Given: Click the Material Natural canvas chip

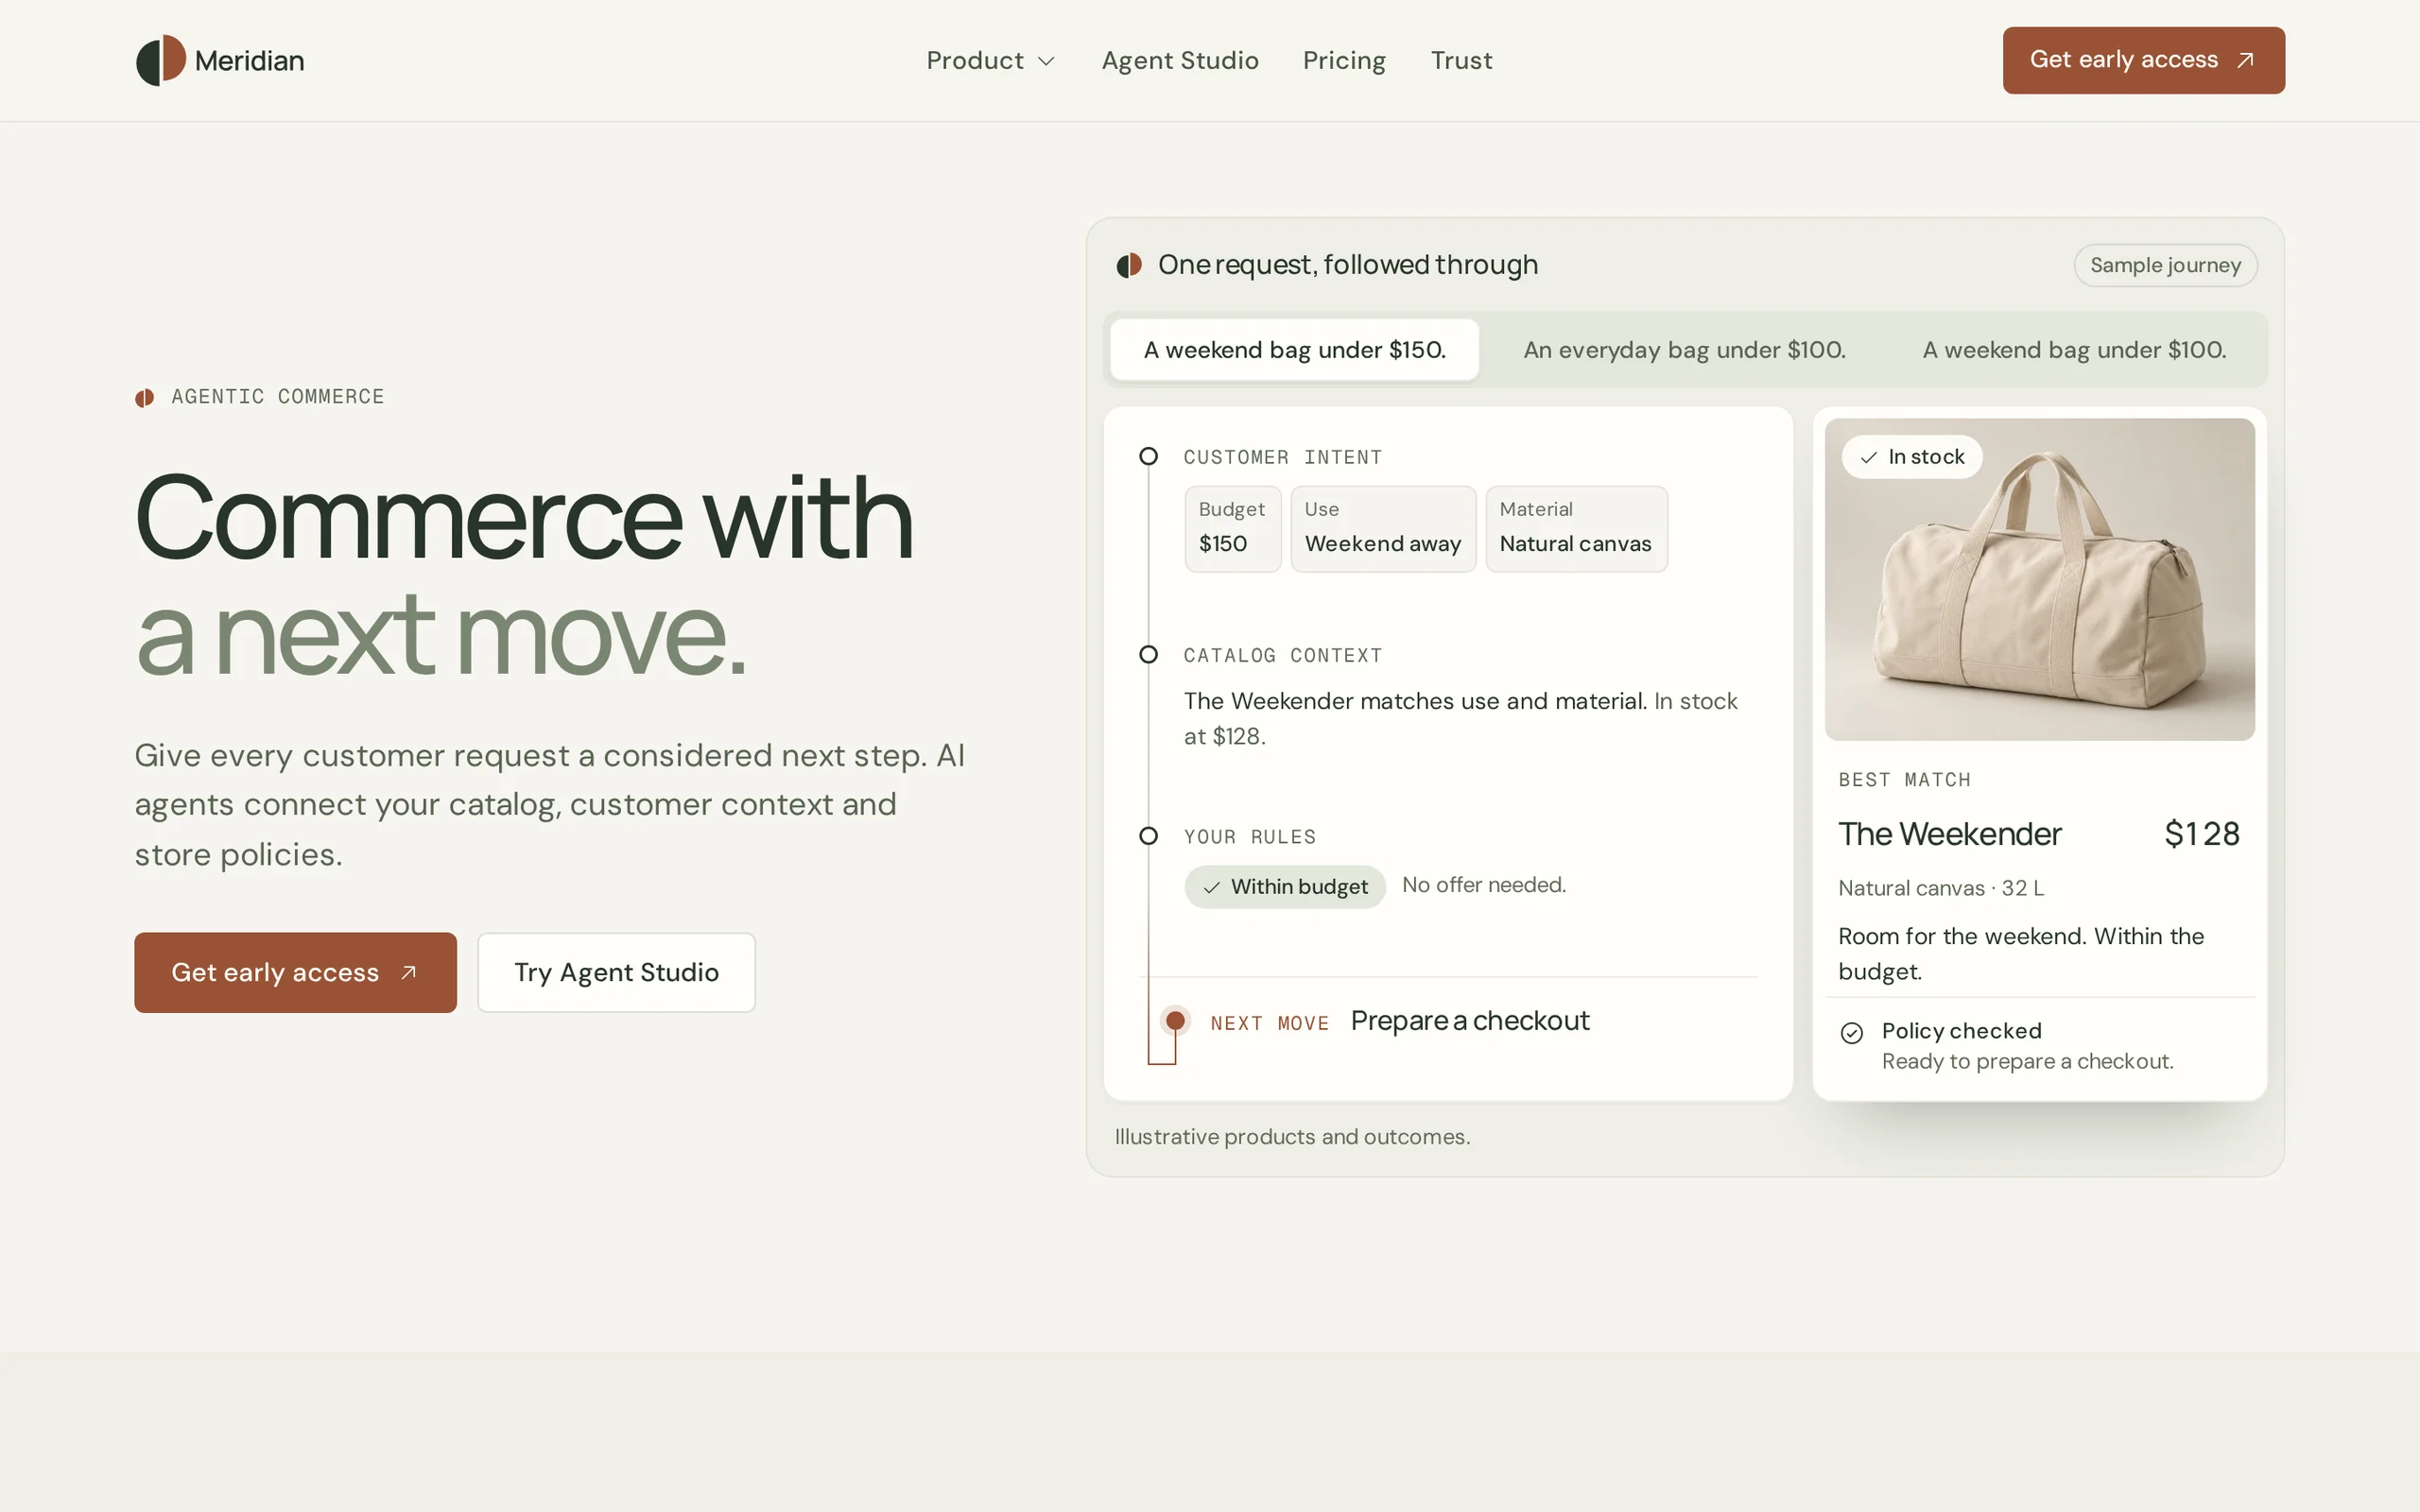Looking at the screenshot, I should point(1576,529).
